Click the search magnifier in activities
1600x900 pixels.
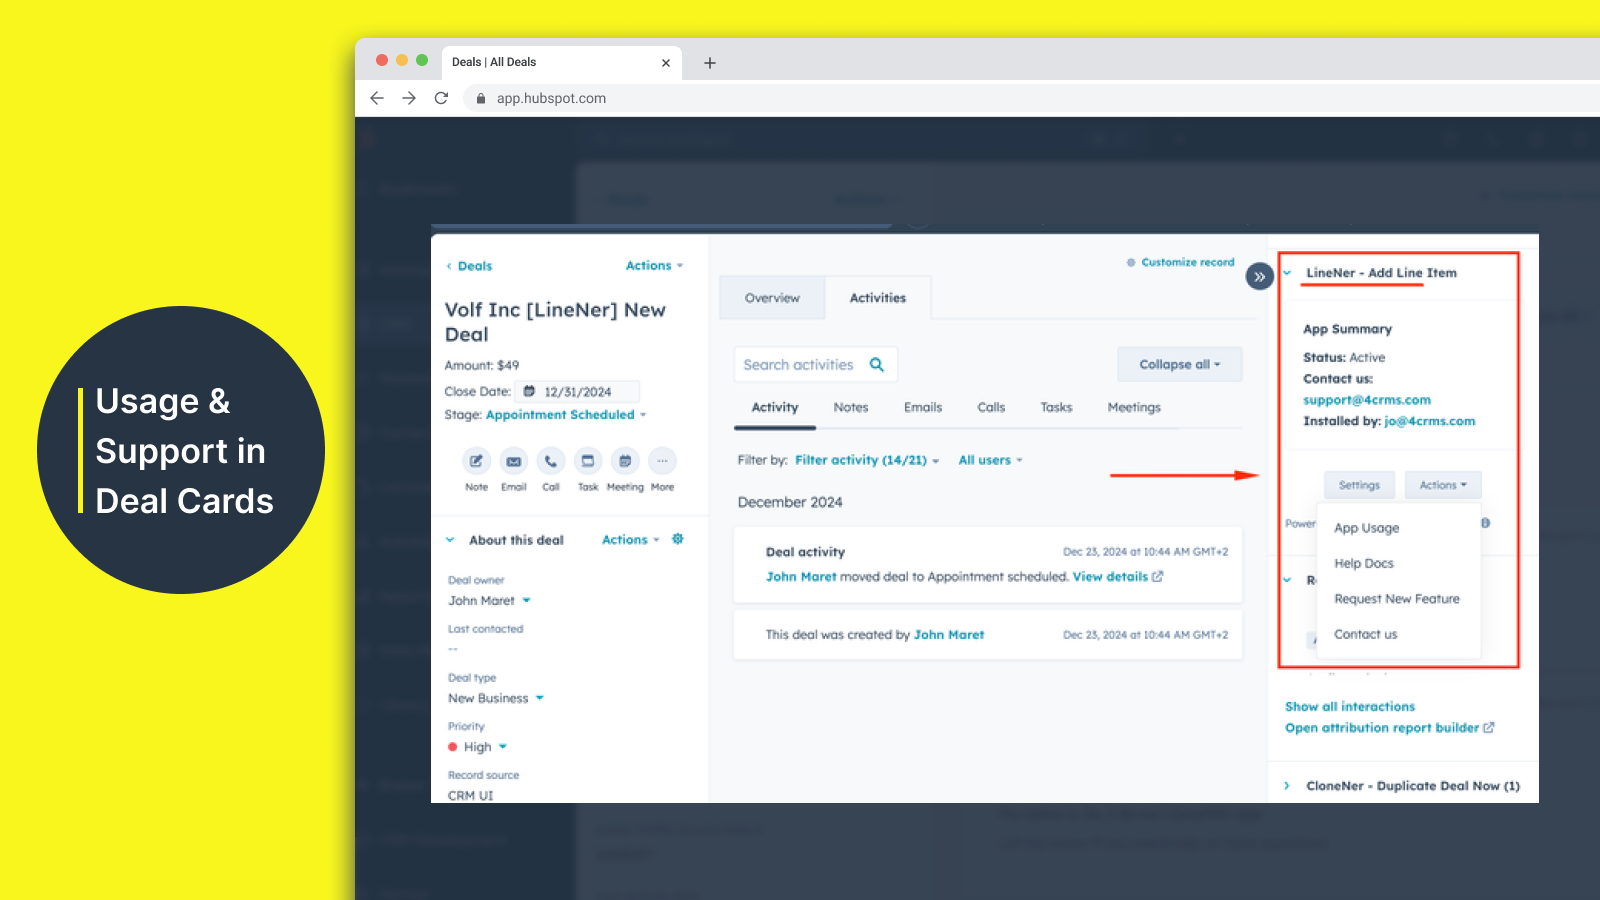pos(877,365)
